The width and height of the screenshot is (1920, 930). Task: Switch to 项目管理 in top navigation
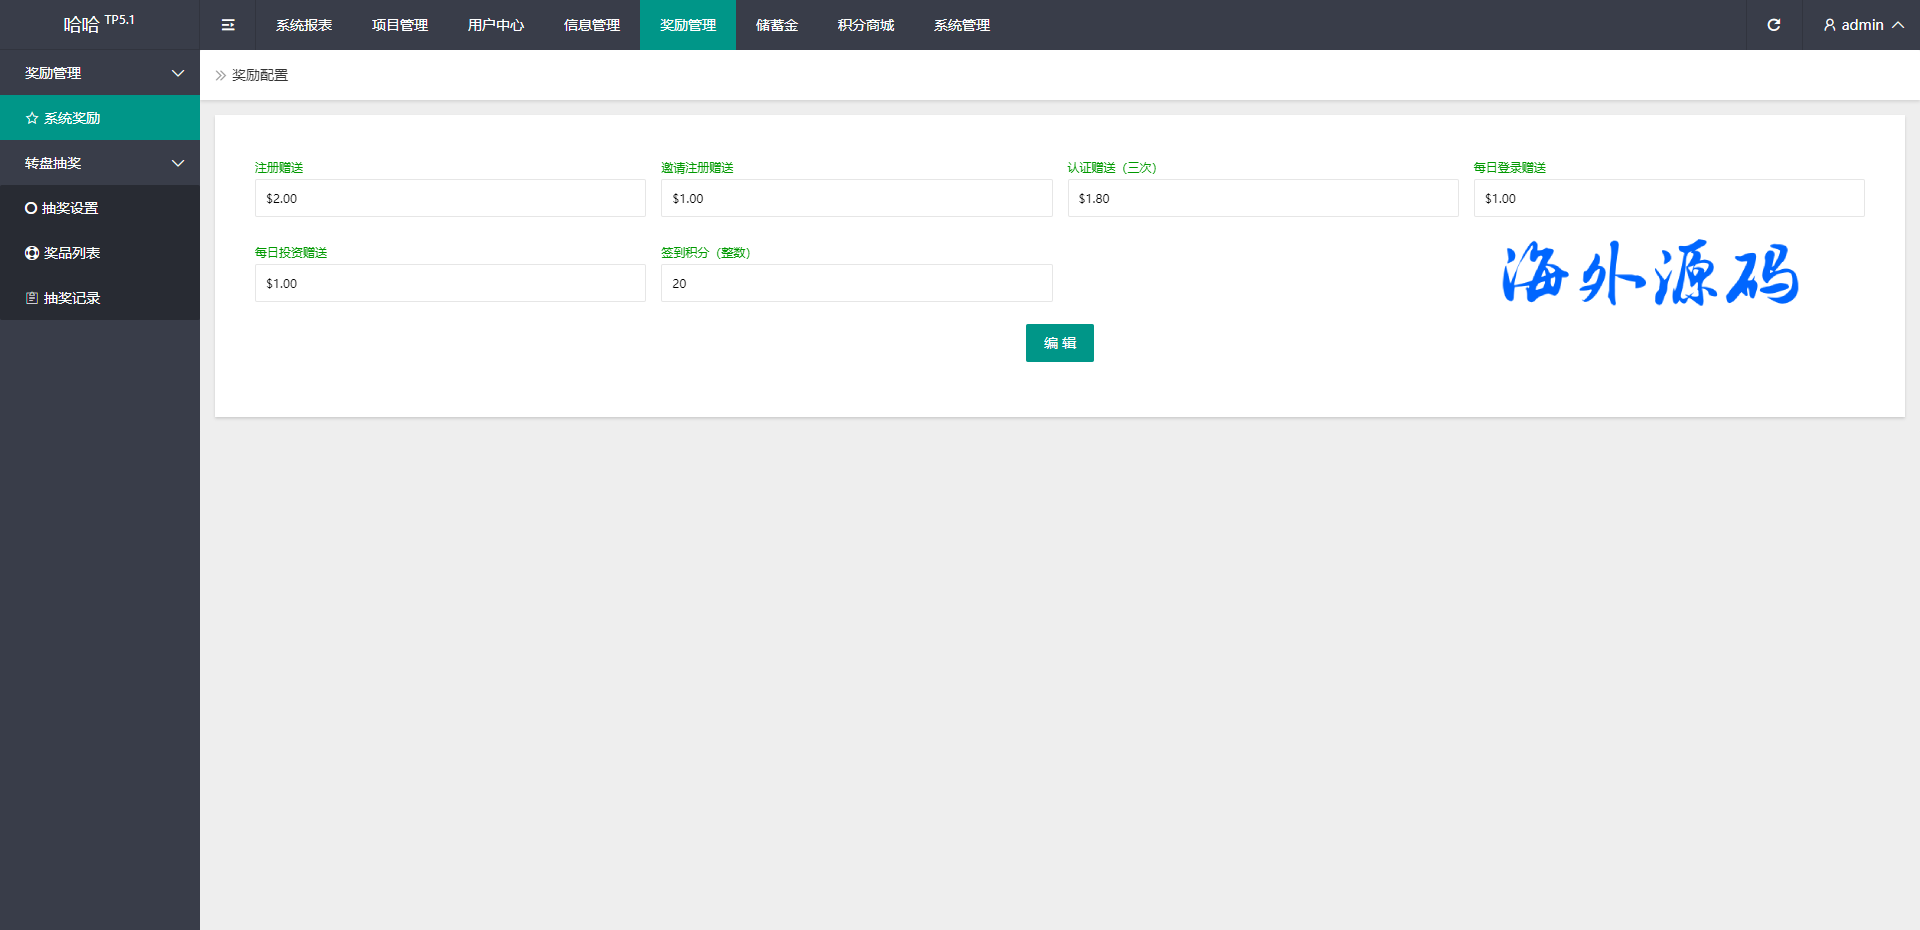click(x=400, y=25)
